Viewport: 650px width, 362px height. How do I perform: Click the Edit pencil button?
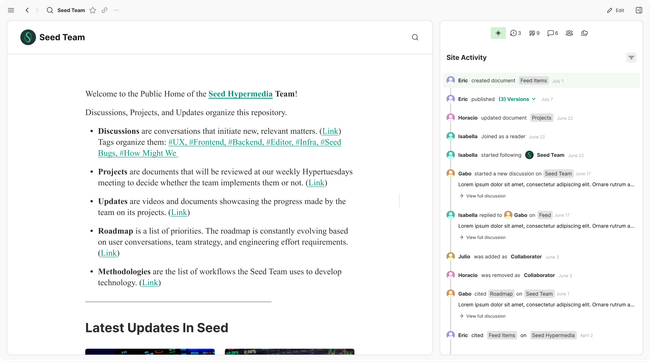click(616, 10)
